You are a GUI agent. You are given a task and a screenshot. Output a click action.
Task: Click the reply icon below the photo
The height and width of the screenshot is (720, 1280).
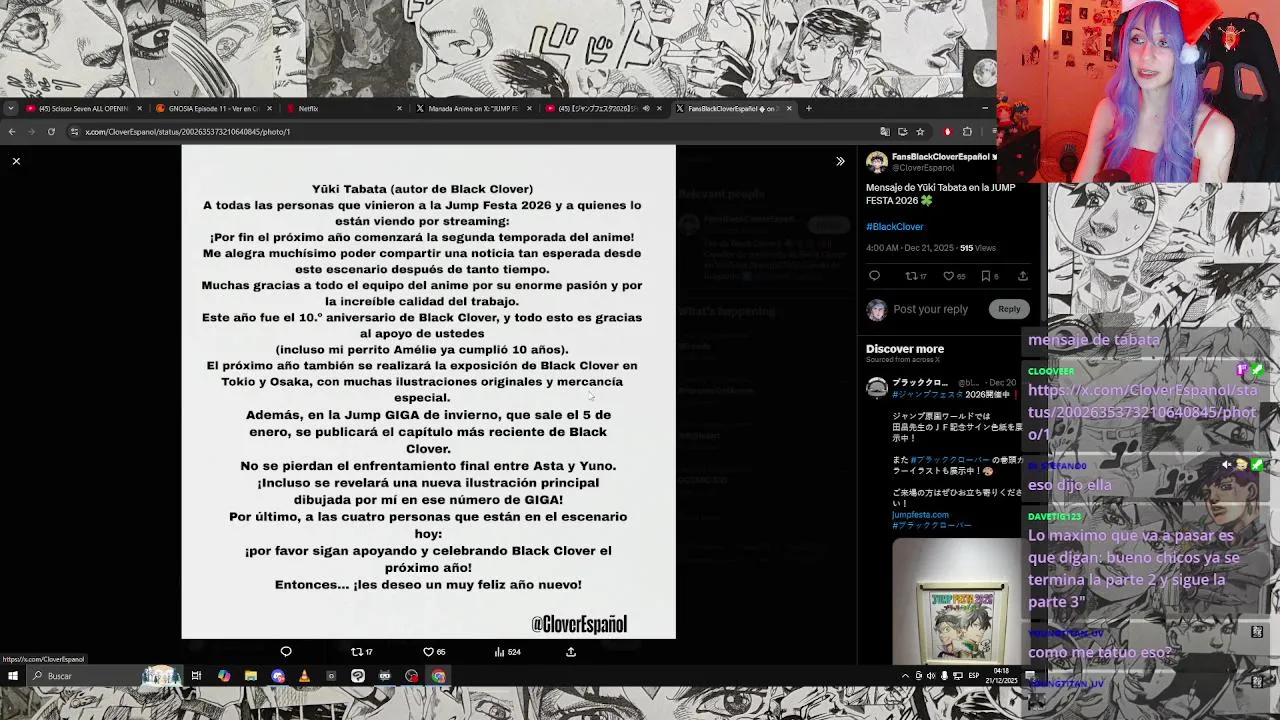(x=286, y=652)
